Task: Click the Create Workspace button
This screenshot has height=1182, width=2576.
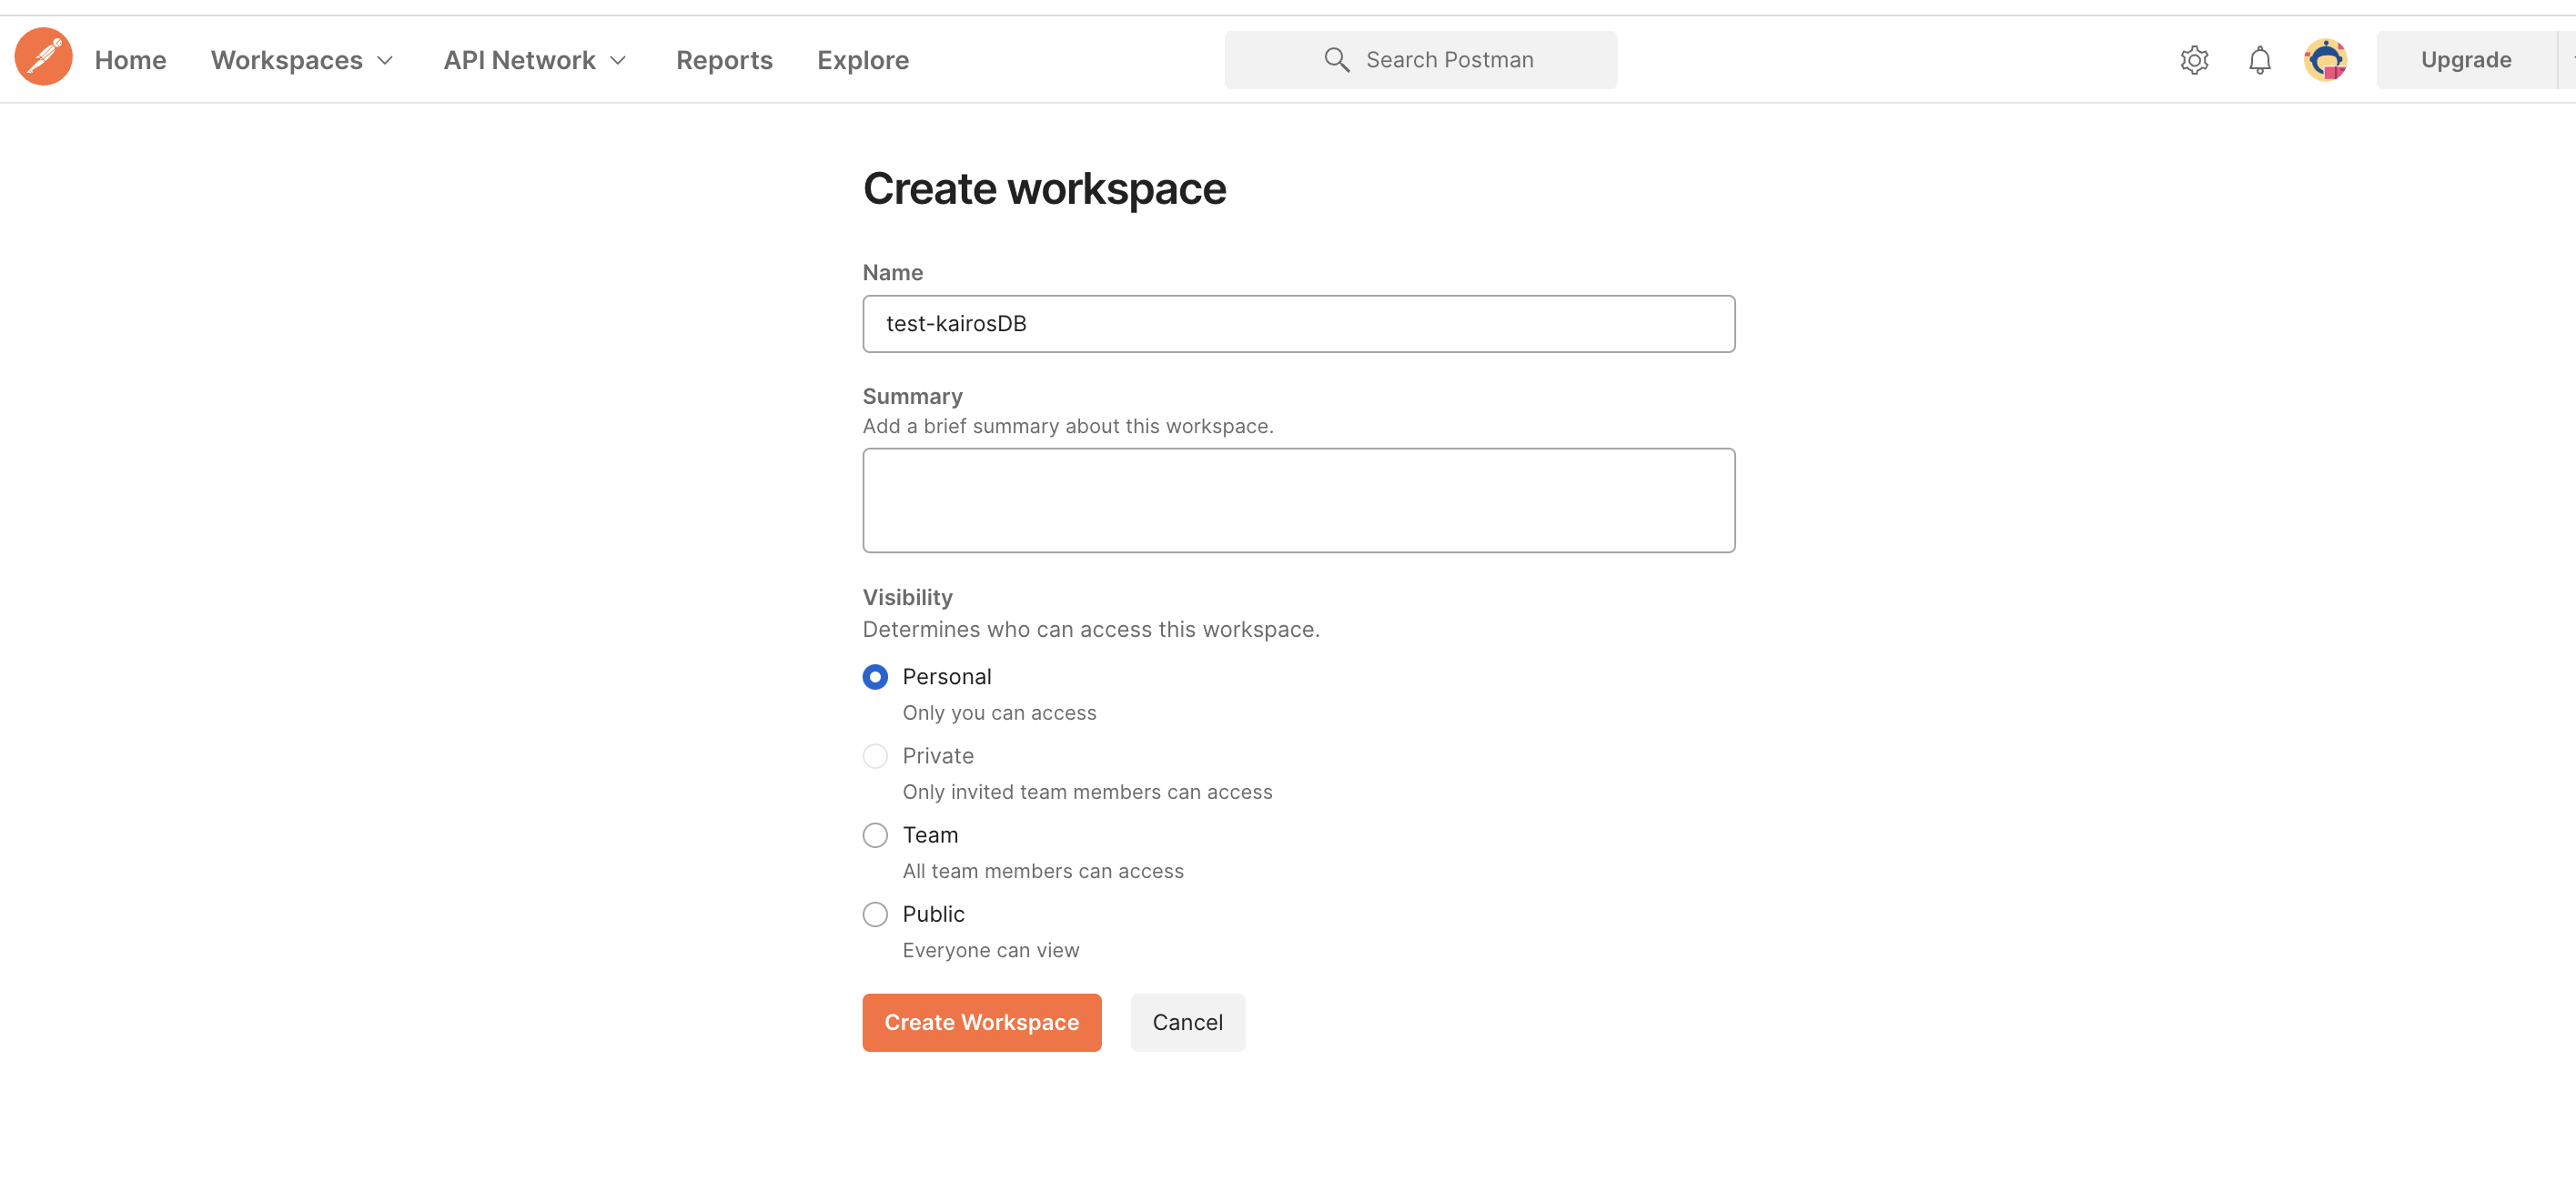Action: tap(983, 1021)
